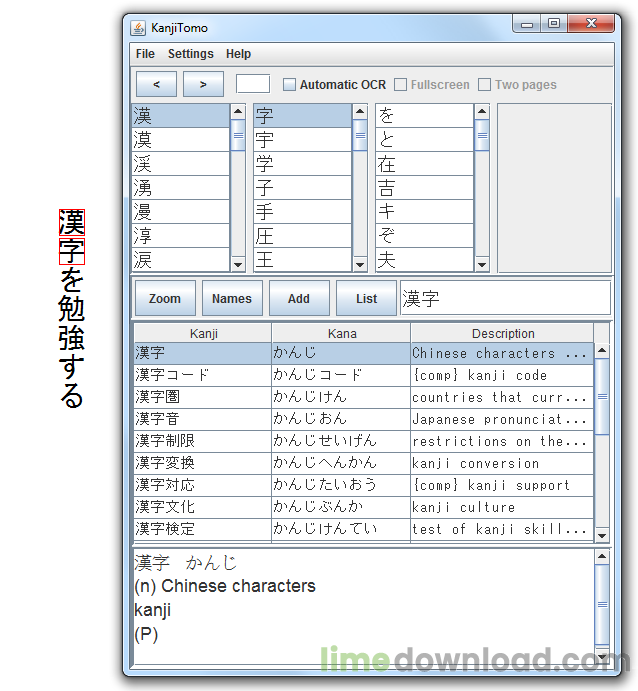Click the List button
This screenshot has height=691, width=638.
[366, 298]
